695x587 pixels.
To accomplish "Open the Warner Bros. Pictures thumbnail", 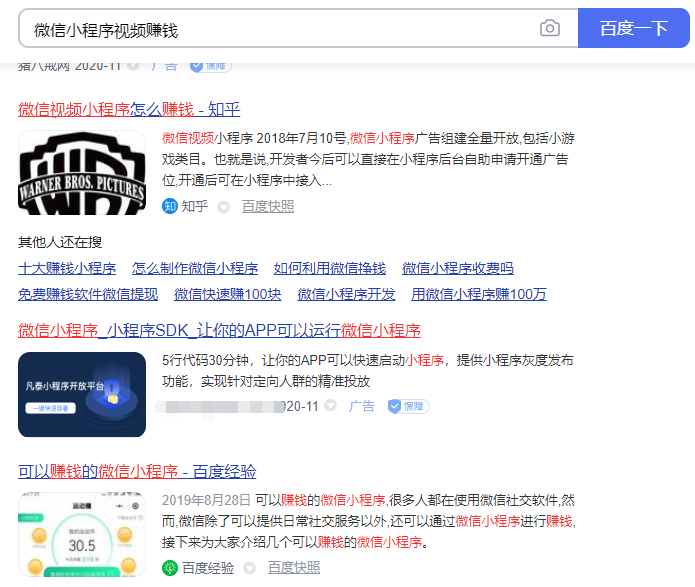I will (x=82, y=172).
